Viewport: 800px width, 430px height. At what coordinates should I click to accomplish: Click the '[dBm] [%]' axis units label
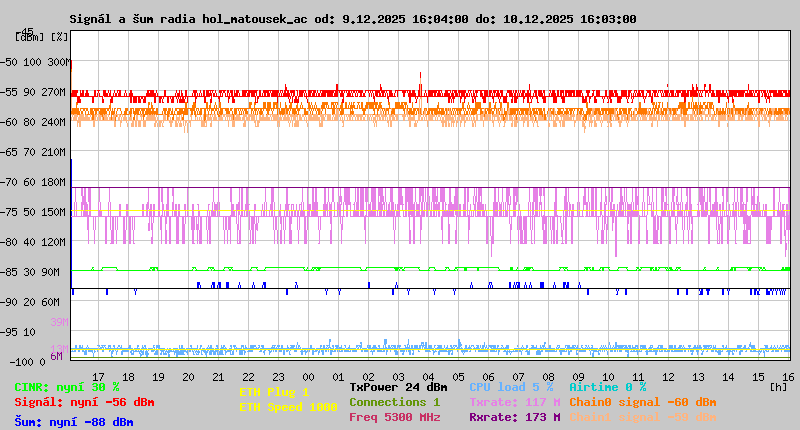coord(41,37)
